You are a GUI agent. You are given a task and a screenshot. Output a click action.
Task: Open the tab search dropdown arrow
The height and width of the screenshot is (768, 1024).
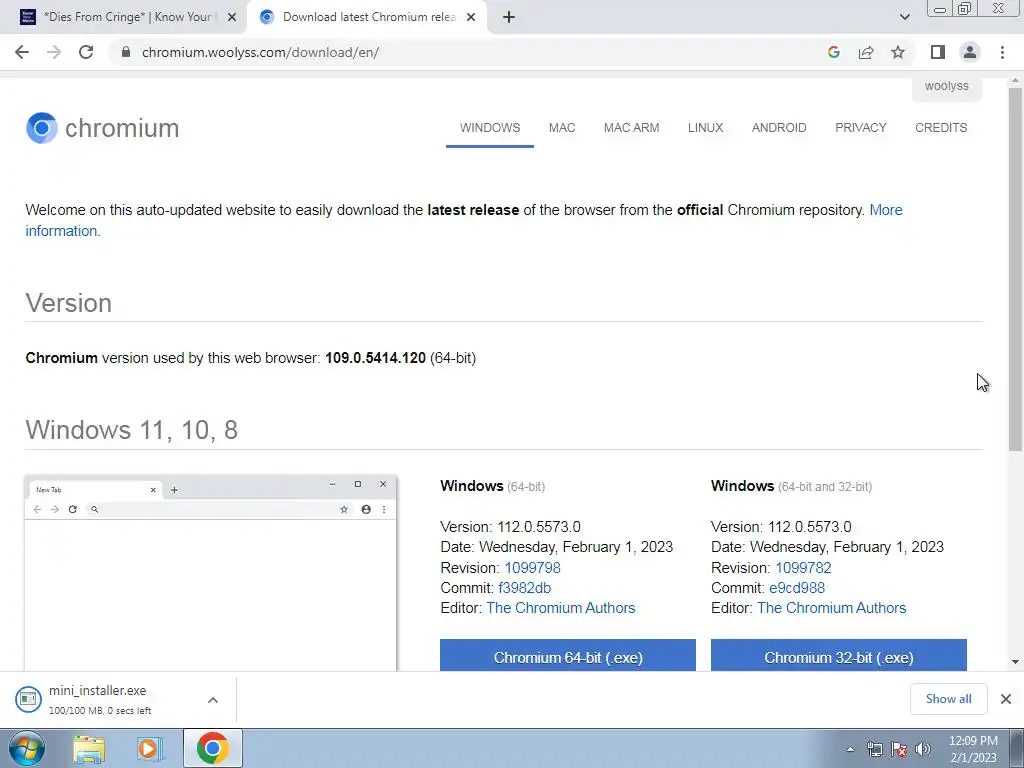904,18
